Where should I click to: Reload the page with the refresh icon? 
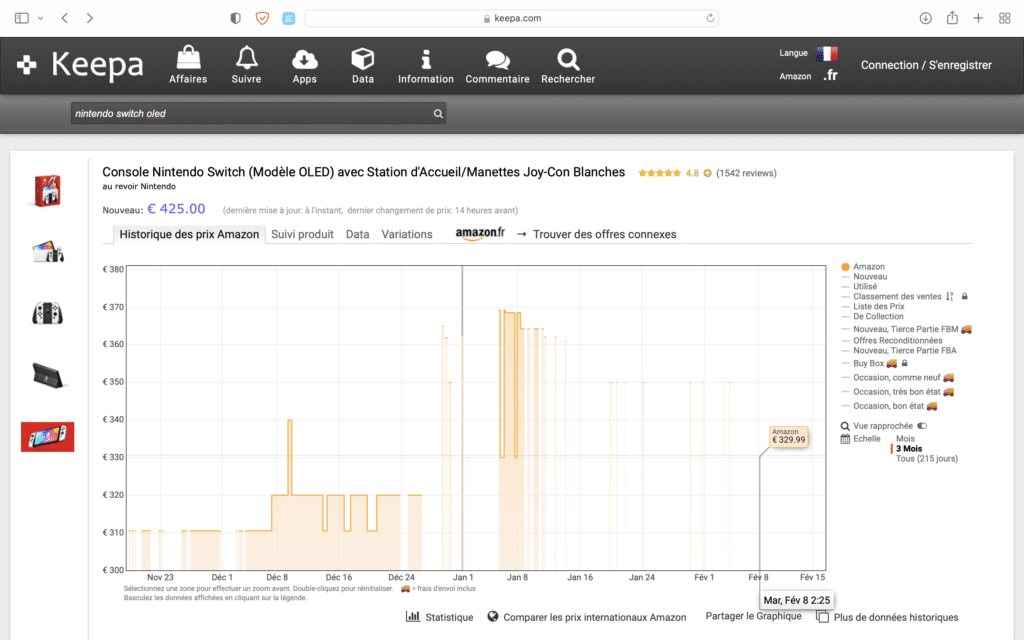[710, 18]
